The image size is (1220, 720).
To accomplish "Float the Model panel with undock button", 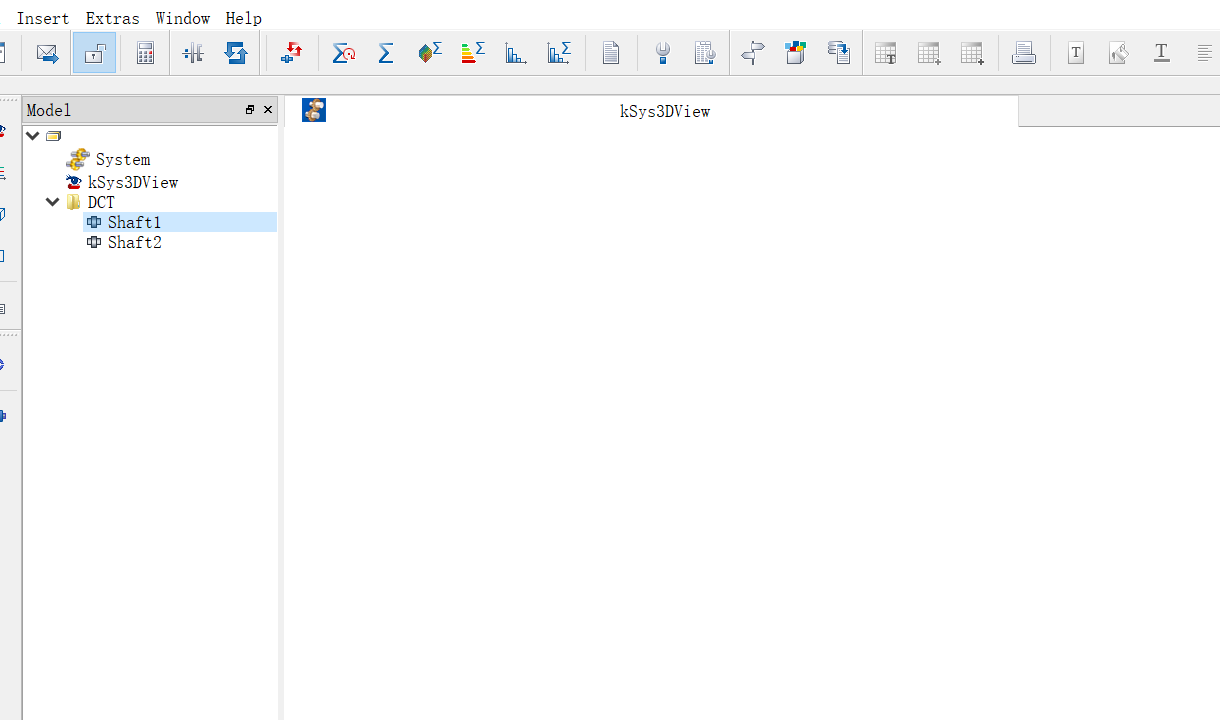I will [250, 110].
